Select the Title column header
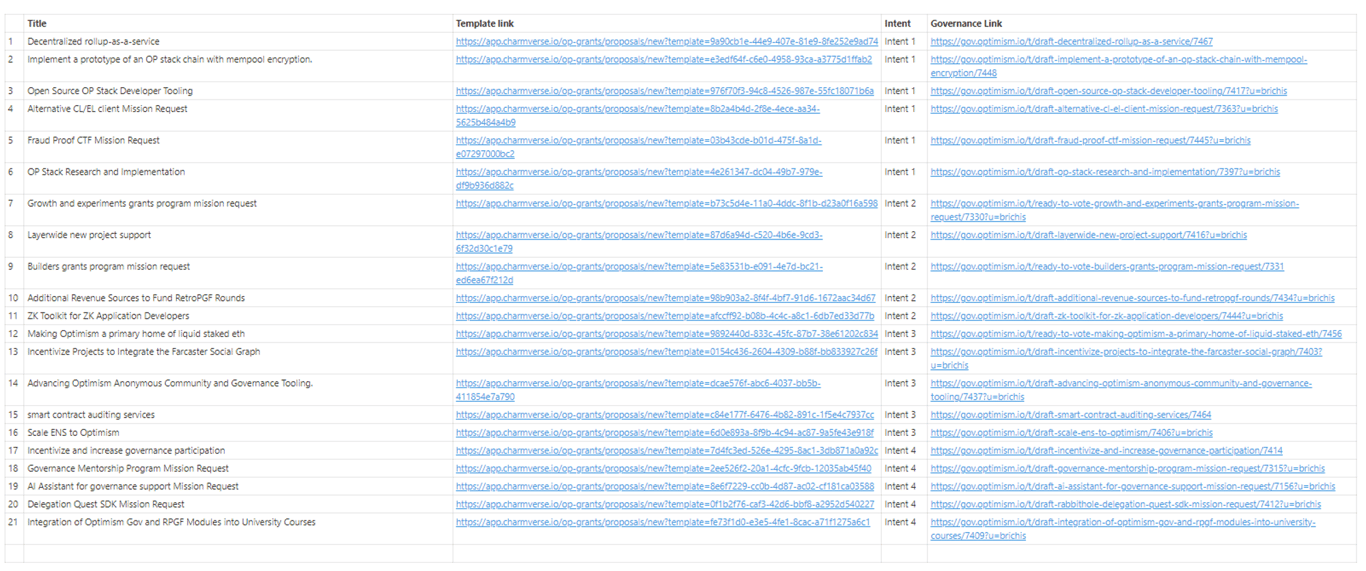Image resolution: width=1366 pixels, height=571 pixels. point(37,23)
